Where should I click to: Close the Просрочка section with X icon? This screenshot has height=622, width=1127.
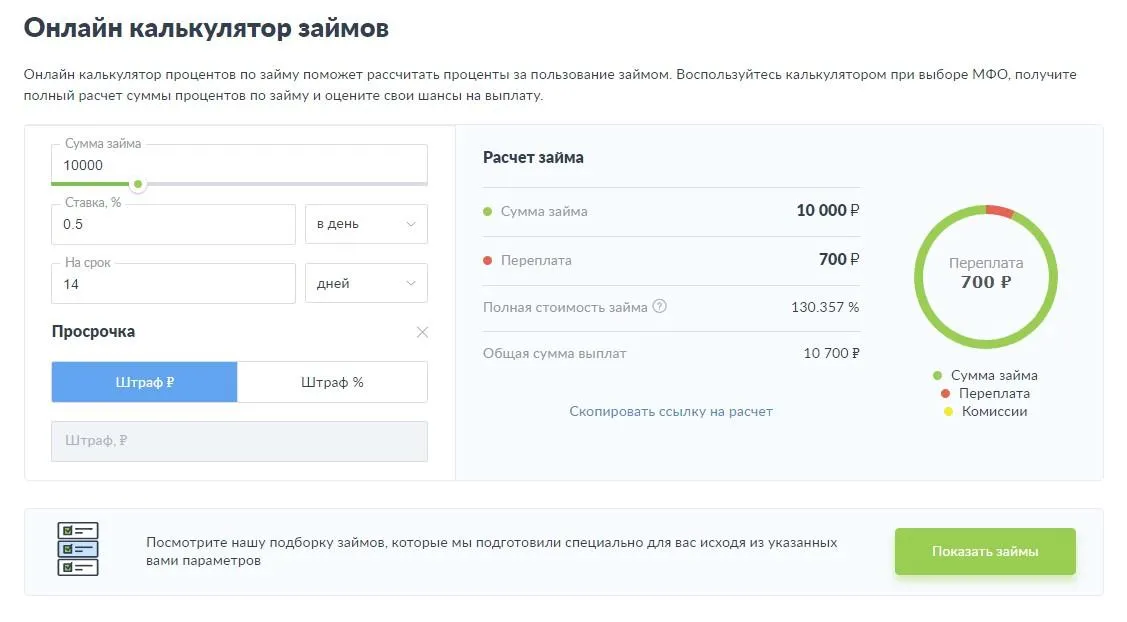422,332
